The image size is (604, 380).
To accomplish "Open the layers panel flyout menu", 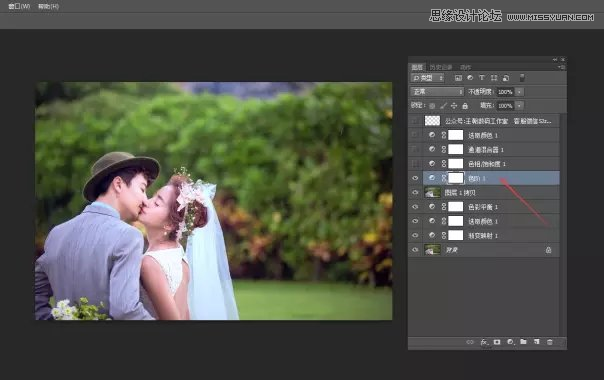I will 561,67.
